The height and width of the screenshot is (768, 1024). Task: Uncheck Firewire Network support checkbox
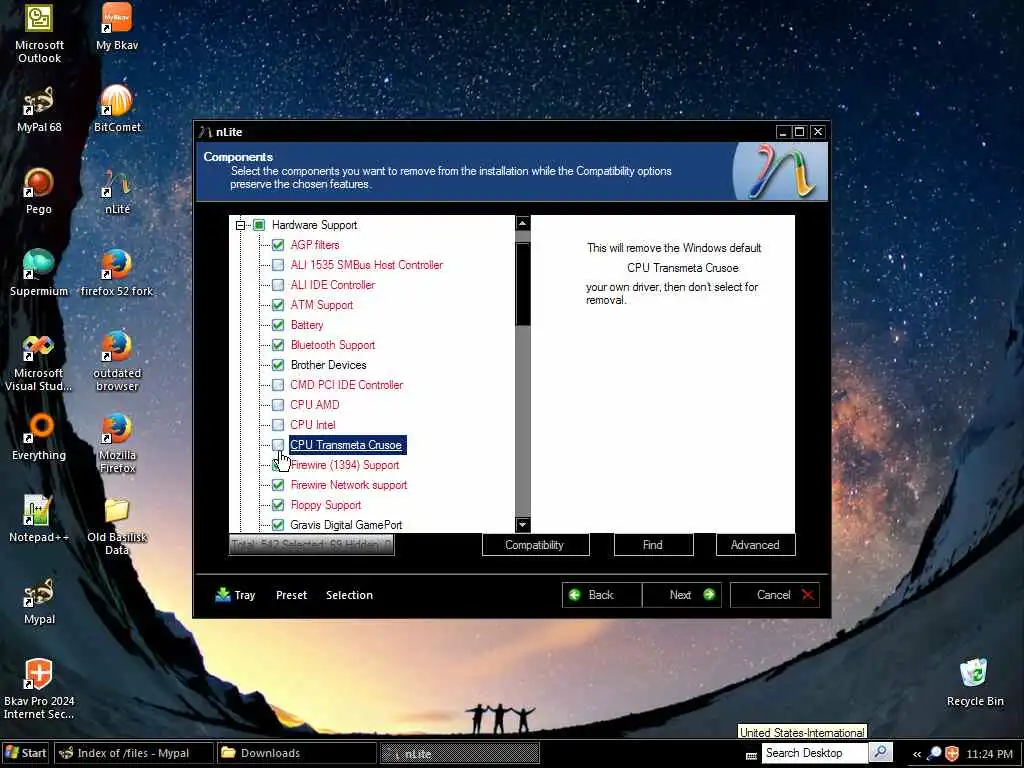[278, 485]
